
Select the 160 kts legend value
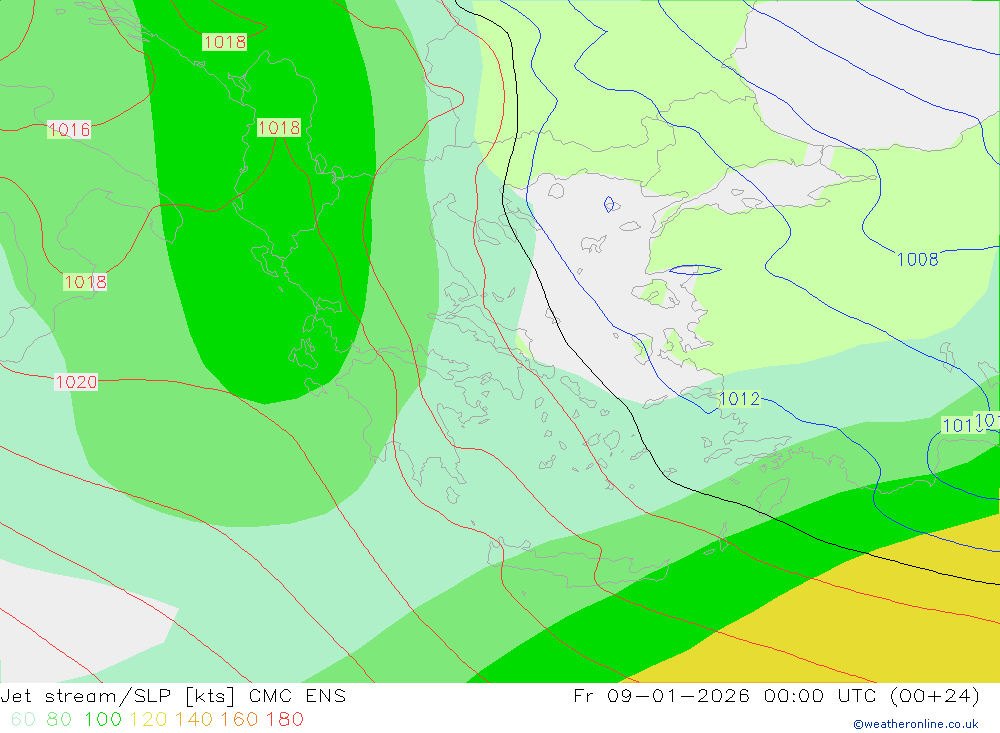point(239,720)
